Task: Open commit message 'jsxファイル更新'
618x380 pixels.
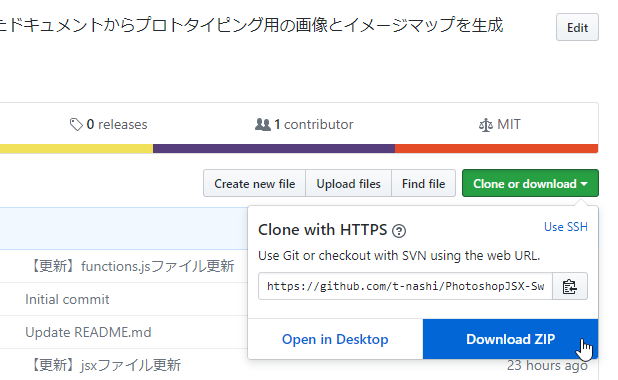Action: (104, 365)
